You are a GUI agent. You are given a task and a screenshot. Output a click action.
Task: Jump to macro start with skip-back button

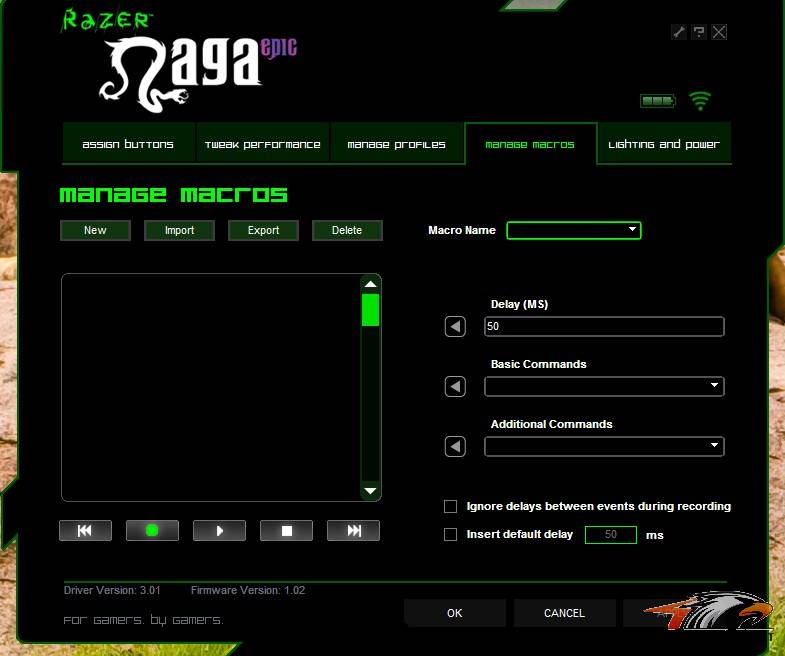pyautogui.click(x=85, y=531)
